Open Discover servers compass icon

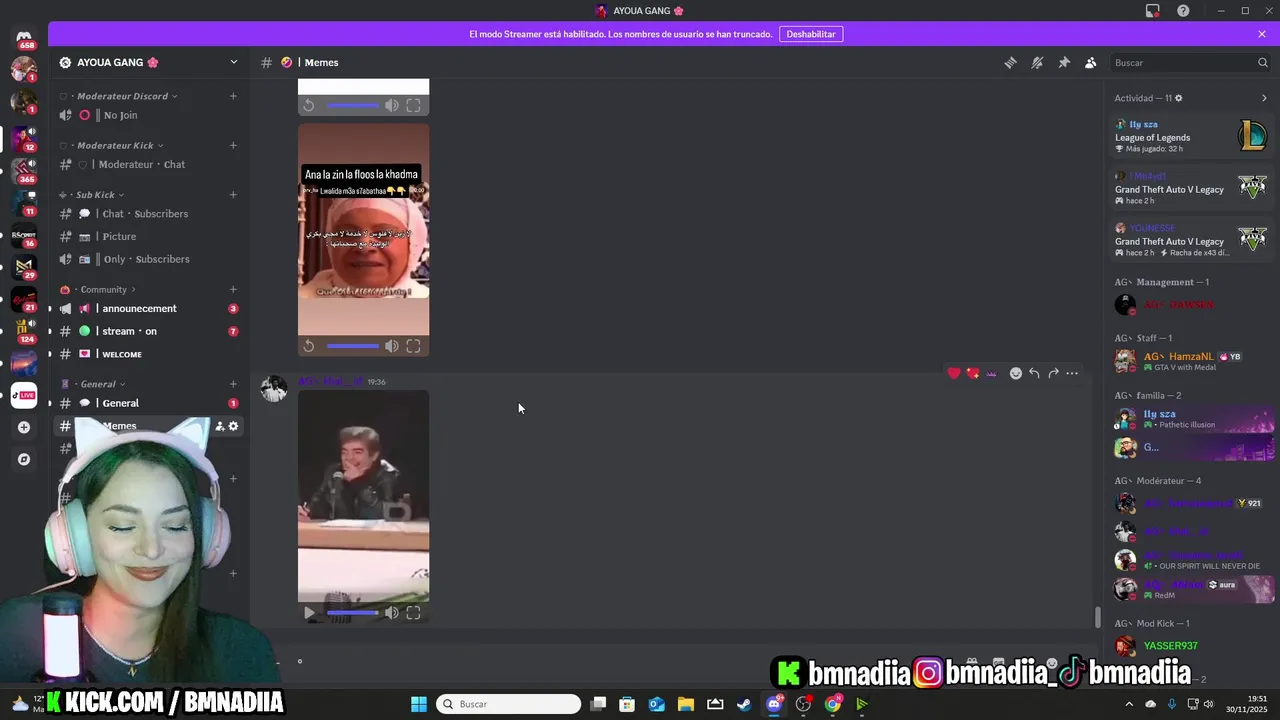[24, 459]
